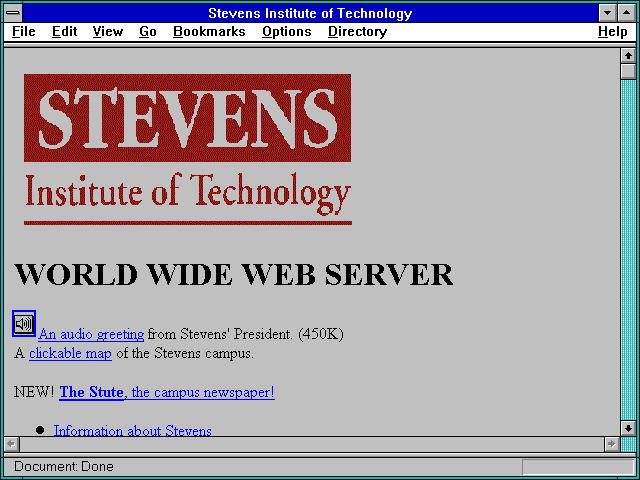The image size is (640, 480).
Task: Open the Edit menu
Action: pos(64,32)
